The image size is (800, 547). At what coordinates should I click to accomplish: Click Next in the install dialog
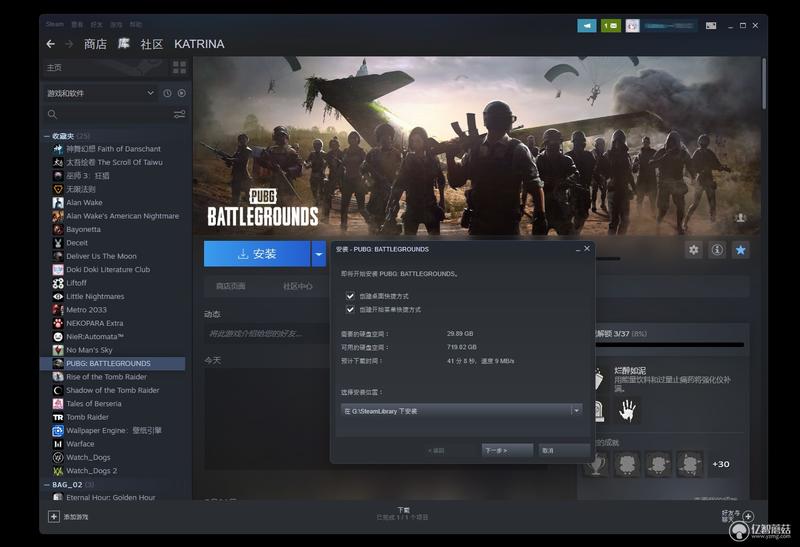coord(507,450)
